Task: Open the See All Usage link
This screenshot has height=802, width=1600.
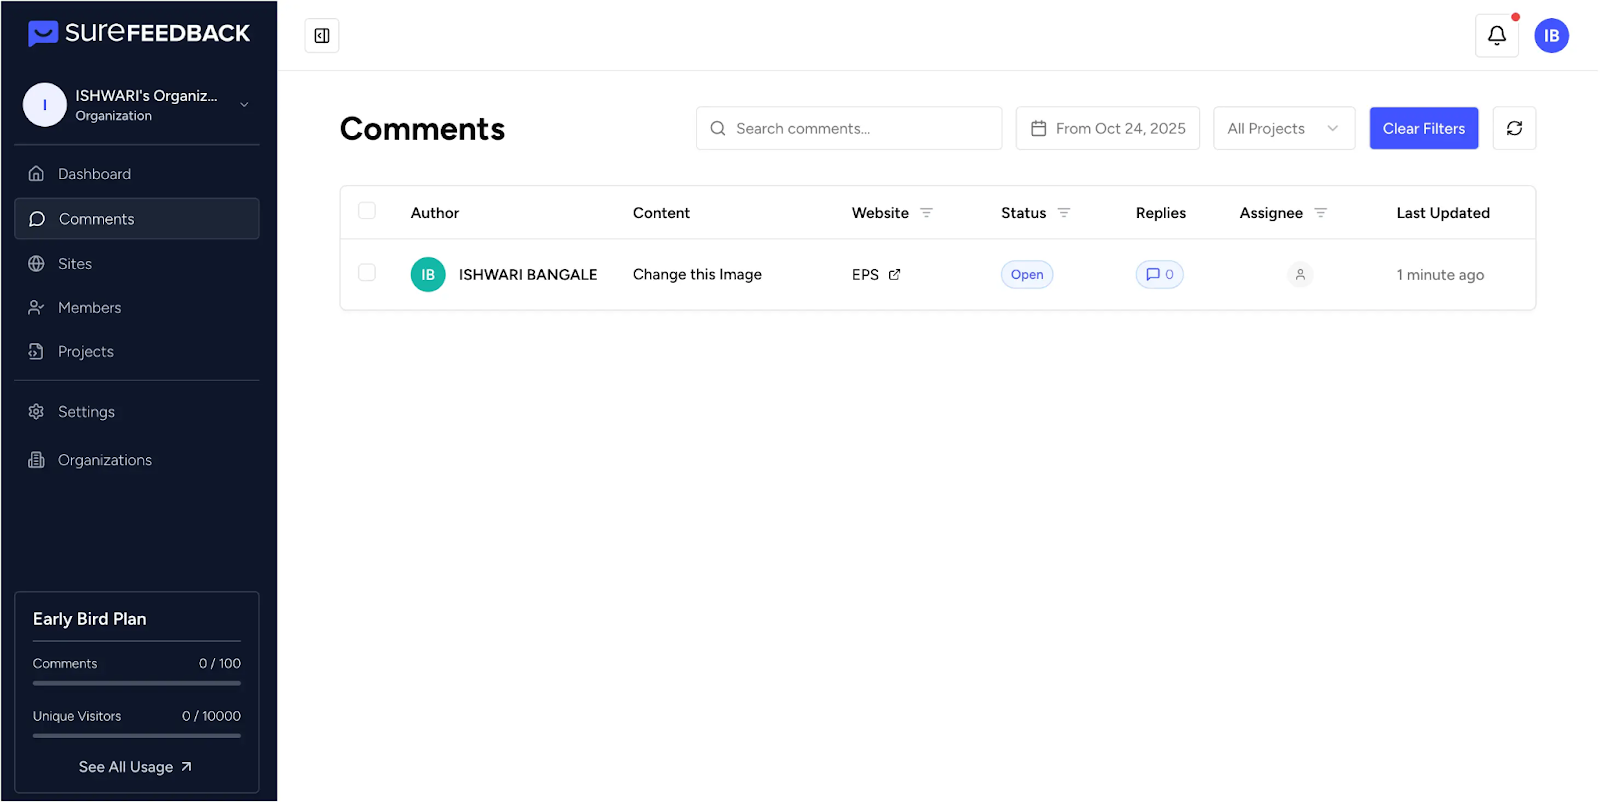Action: coord(136,767)
